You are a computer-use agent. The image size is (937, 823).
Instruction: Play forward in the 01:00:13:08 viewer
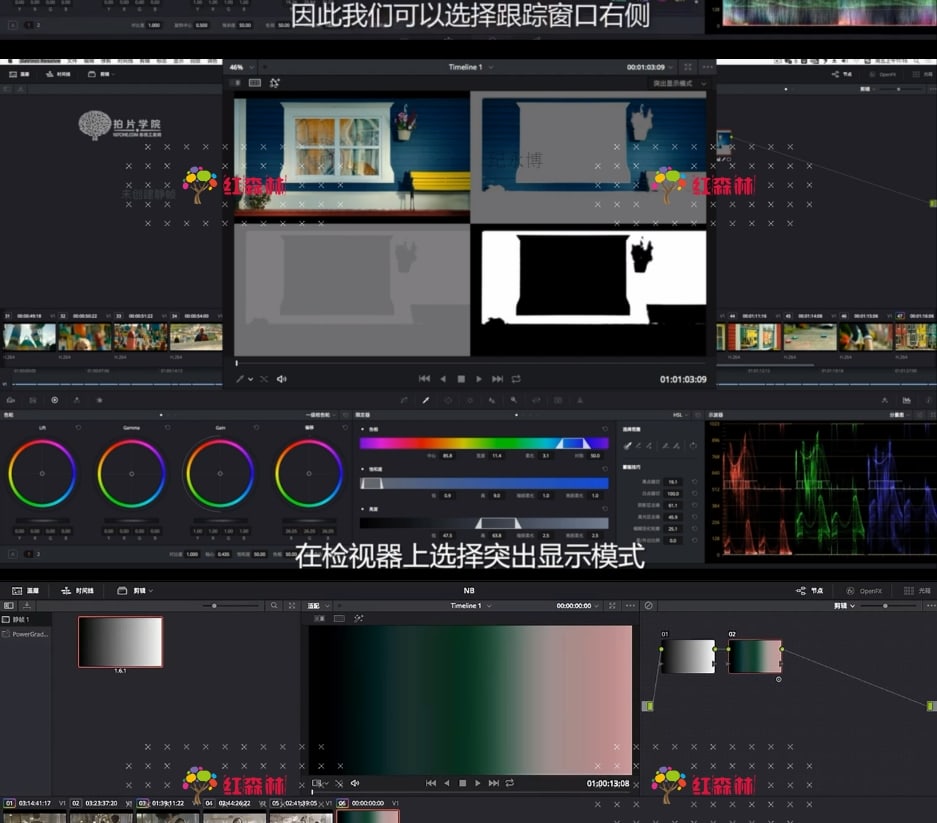tap(477, 783)
